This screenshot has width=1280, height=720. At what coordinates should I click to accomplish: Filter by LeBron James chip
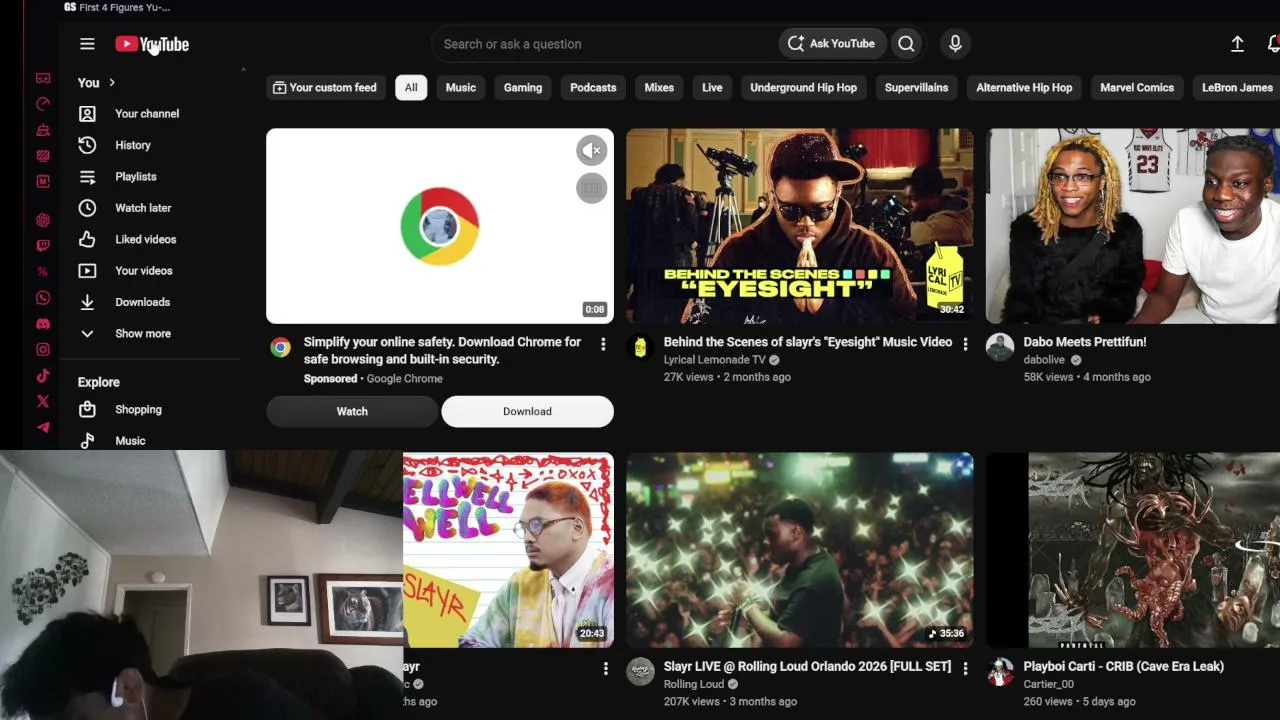1237,88
